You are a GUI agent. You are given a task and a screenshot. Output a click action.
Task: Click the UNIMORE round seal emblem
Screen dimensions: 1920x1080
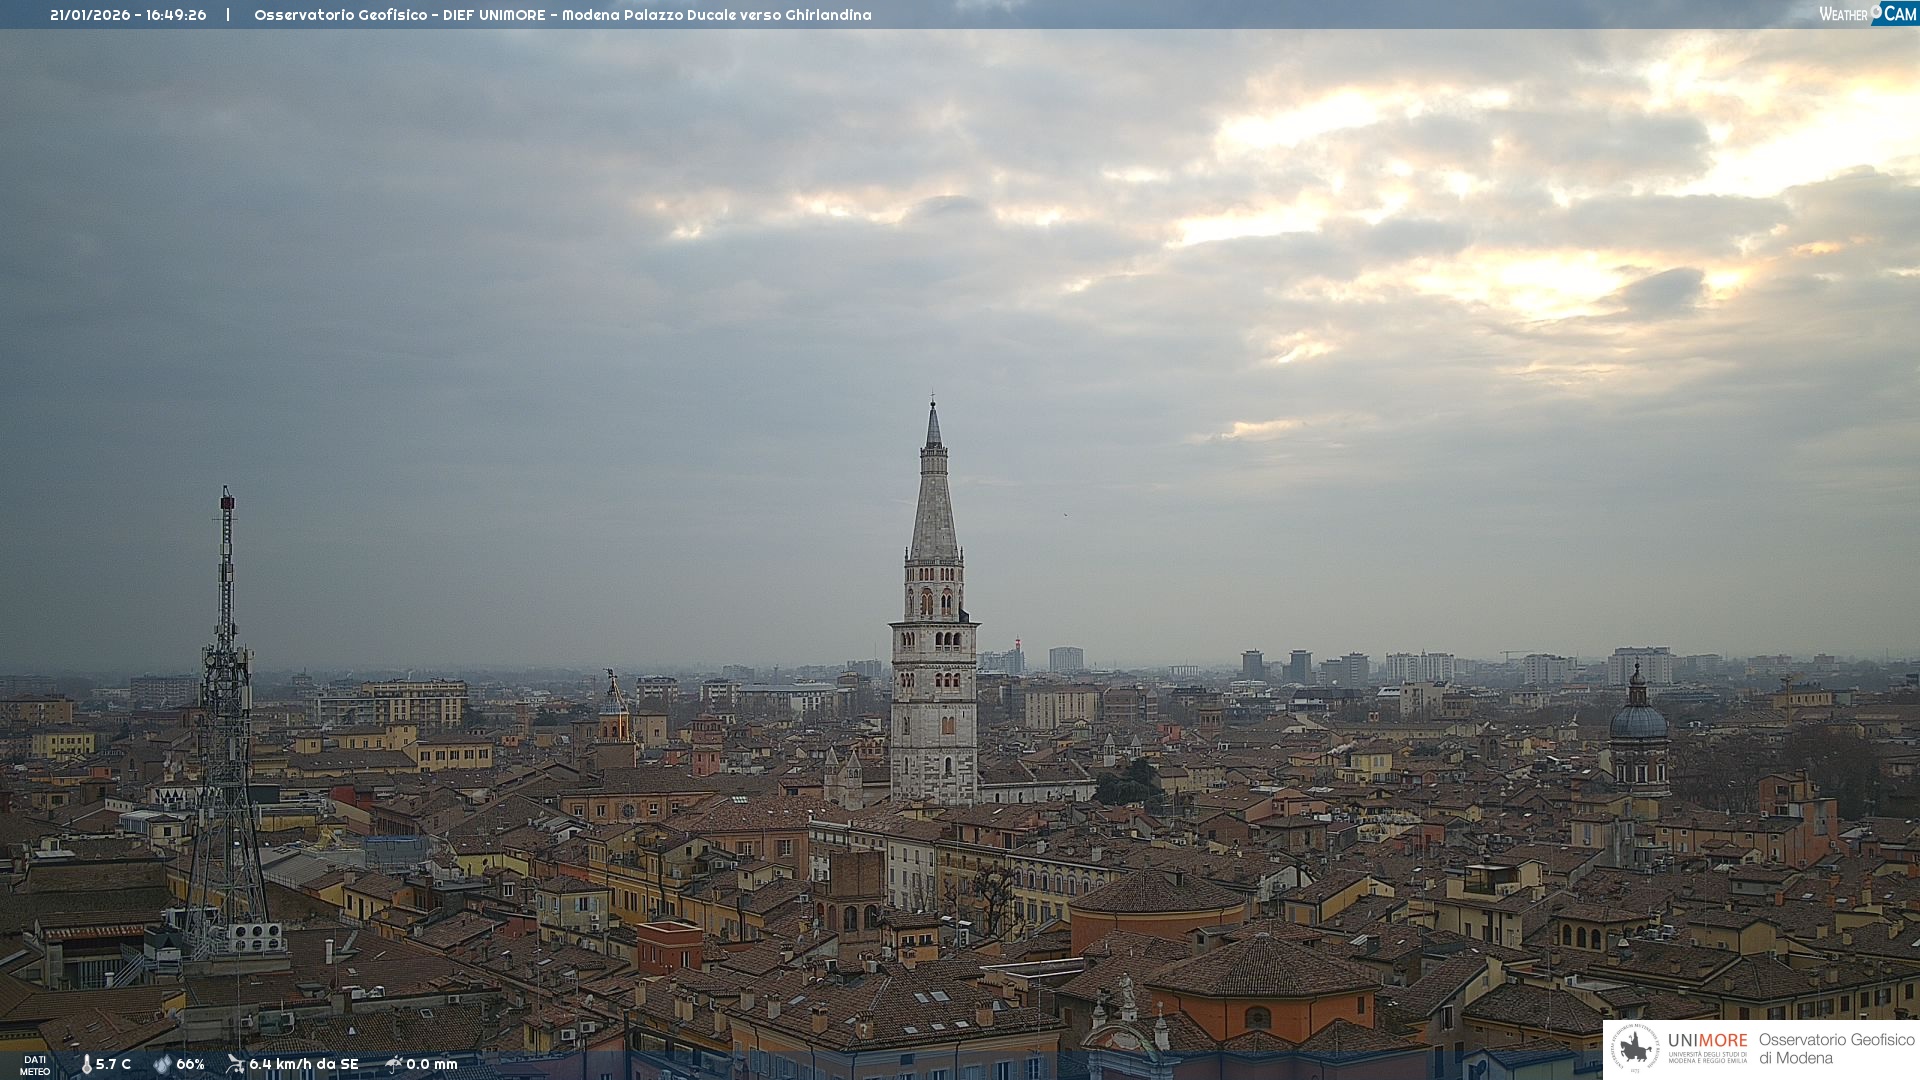click(1635, 1048)
